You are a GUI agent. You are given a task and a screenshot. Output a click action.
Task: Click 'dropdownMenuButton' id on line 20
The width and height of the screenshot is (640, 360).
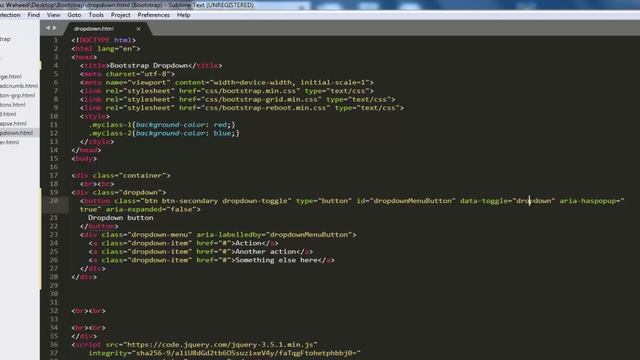[x=412, y=201]
